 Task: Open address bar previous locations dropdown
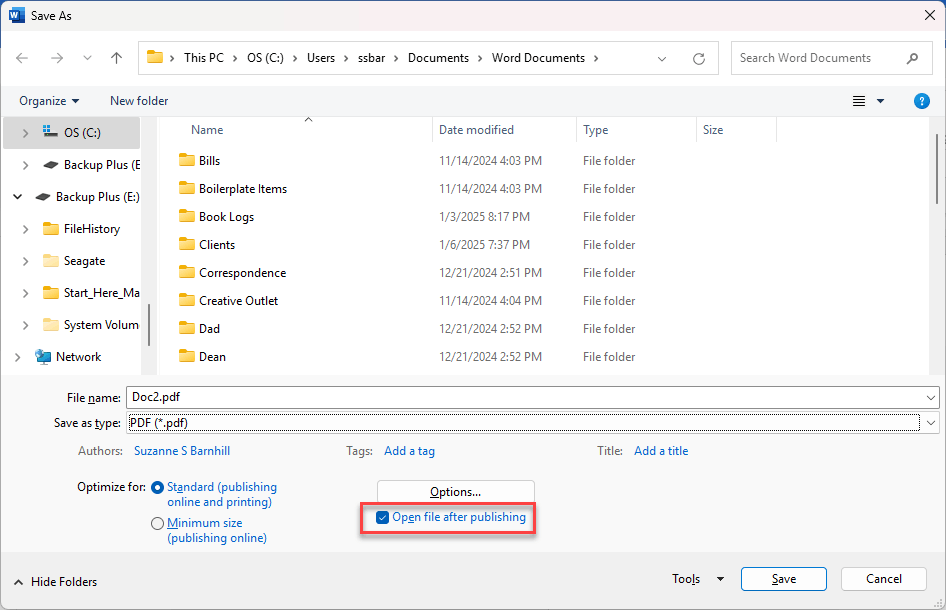(662, 59)
